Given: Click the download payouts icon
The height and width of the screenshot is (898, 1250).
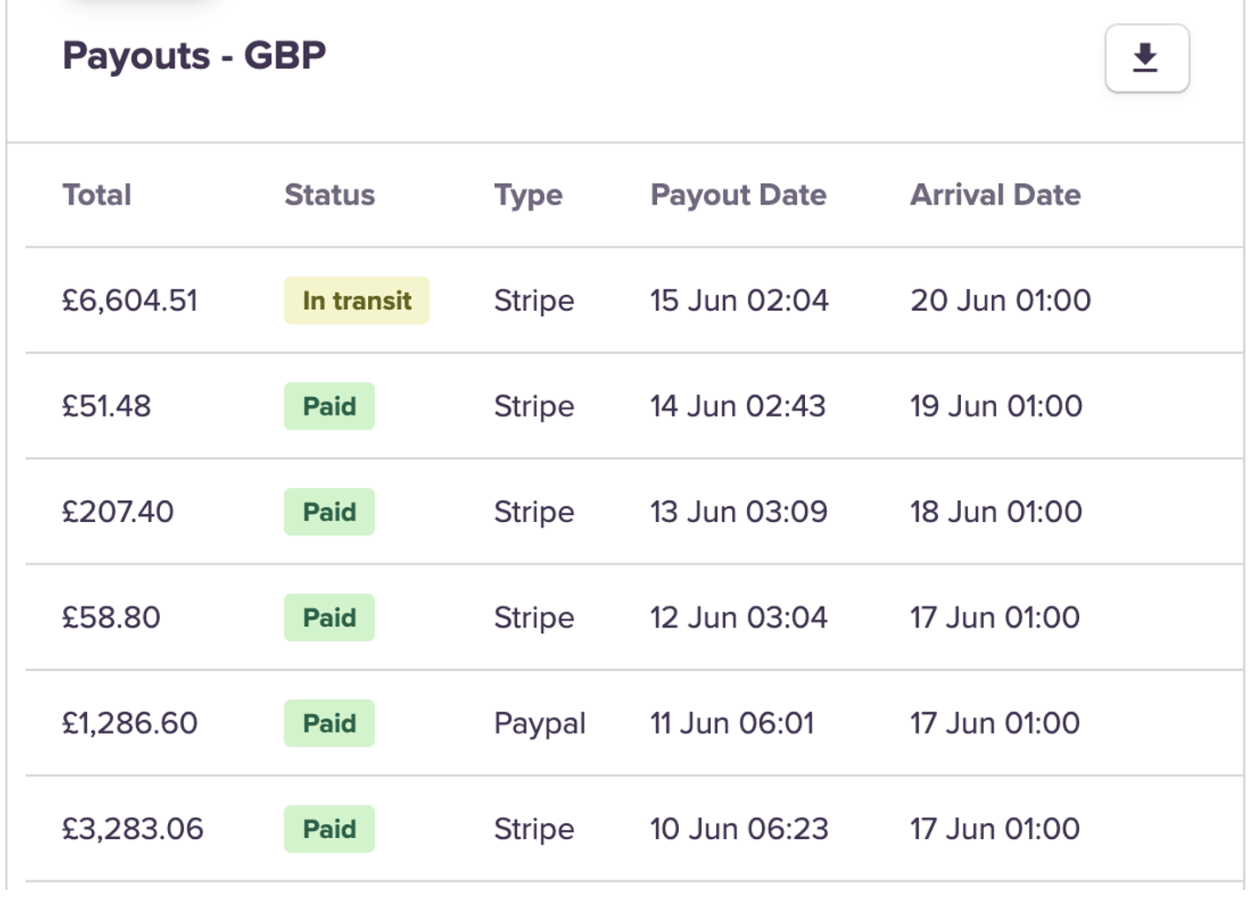Looking at the screenshot, I should pos(1146,59).
